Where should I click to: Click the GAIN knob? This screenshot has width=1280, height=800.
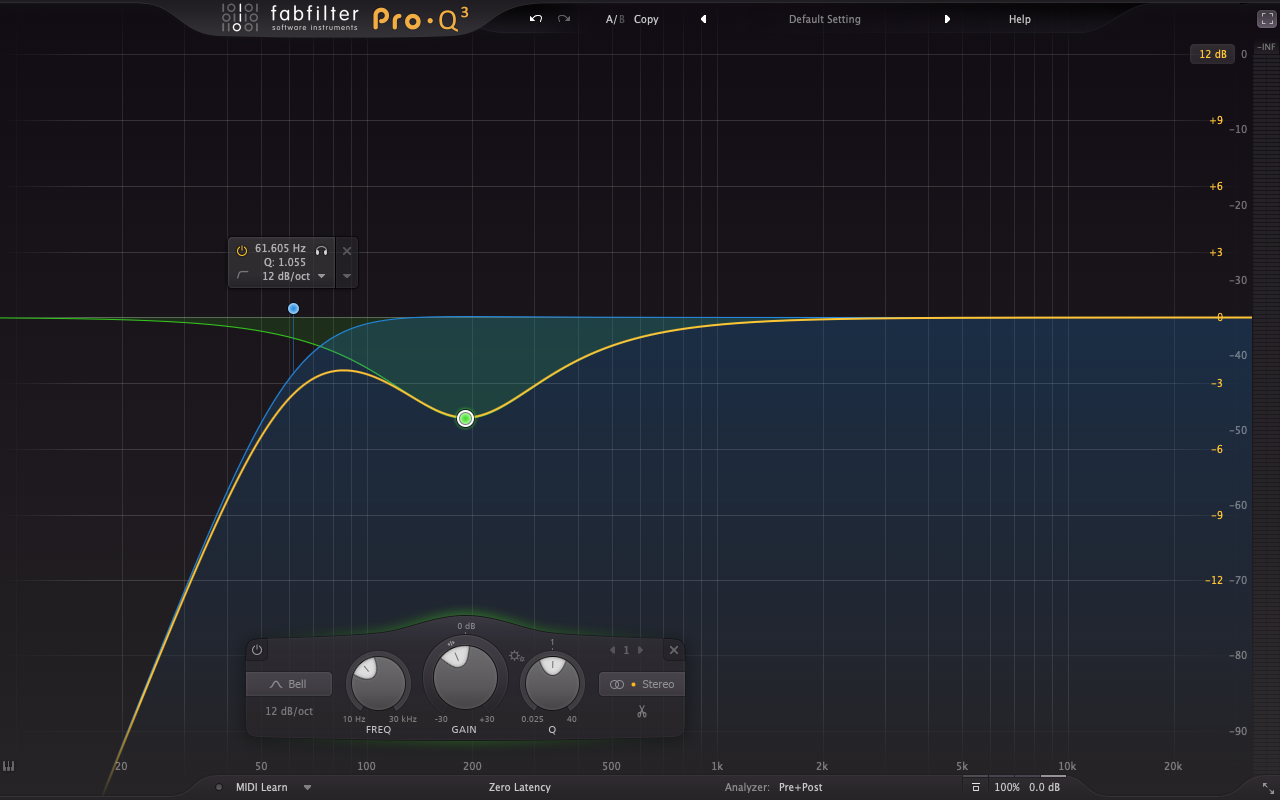click(465, 676)
